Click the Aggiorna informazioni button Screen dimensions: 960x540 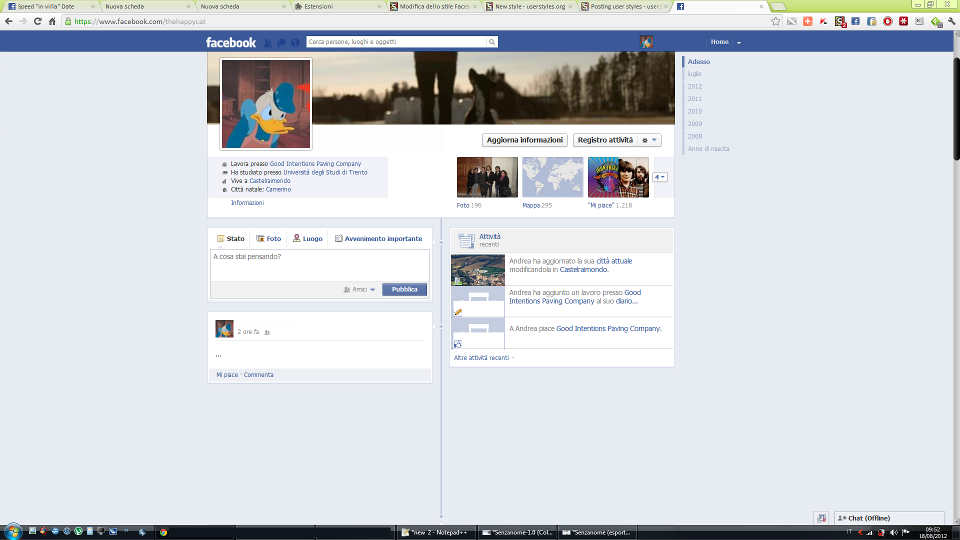(525, 140)
